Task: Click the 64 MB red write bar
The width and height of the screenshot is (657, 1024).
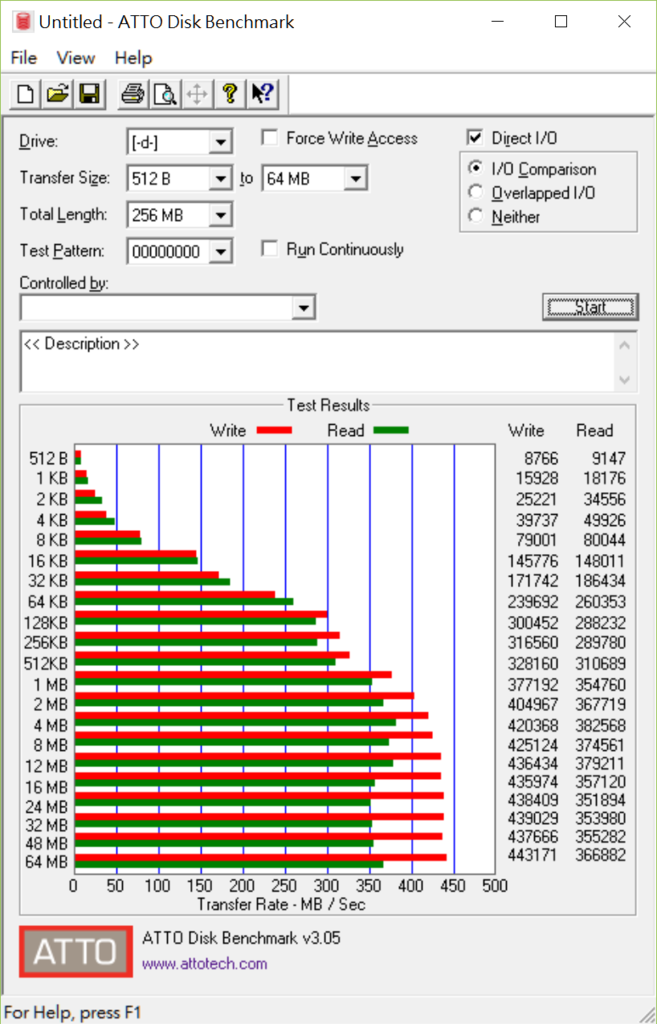Action: 261,857
